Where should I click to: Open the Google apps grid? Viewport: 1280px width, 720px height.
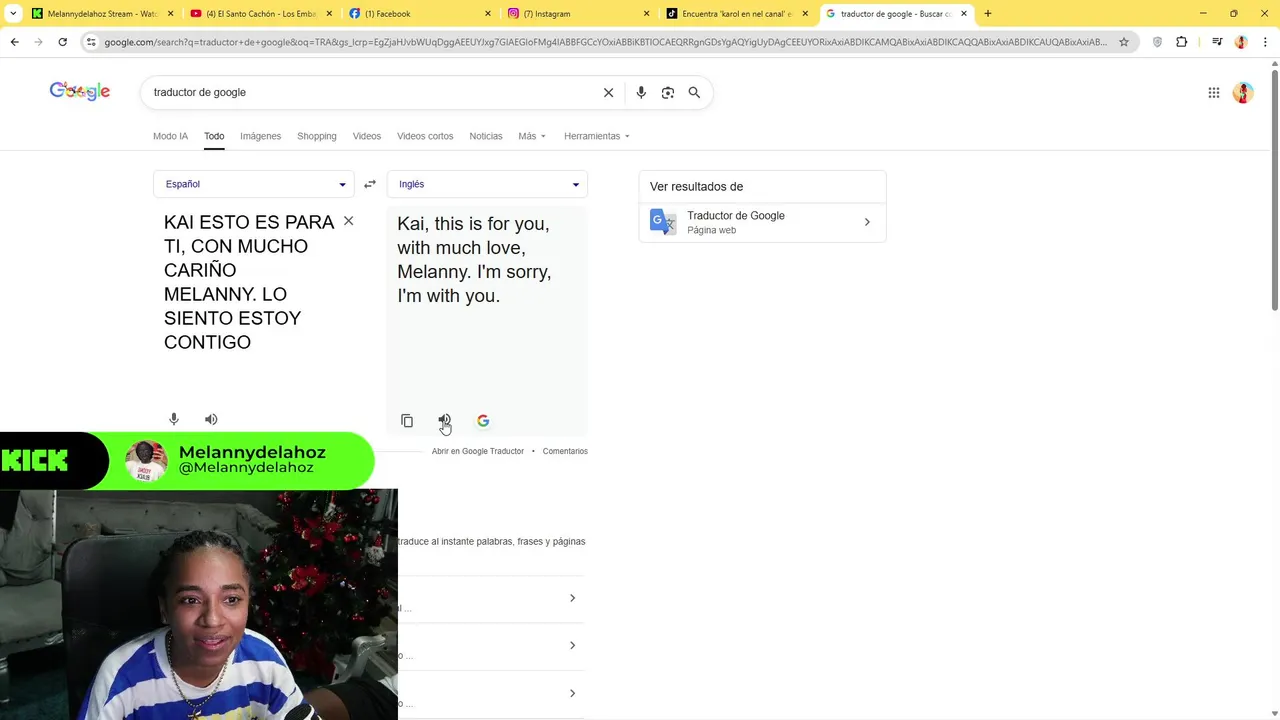1213,93
